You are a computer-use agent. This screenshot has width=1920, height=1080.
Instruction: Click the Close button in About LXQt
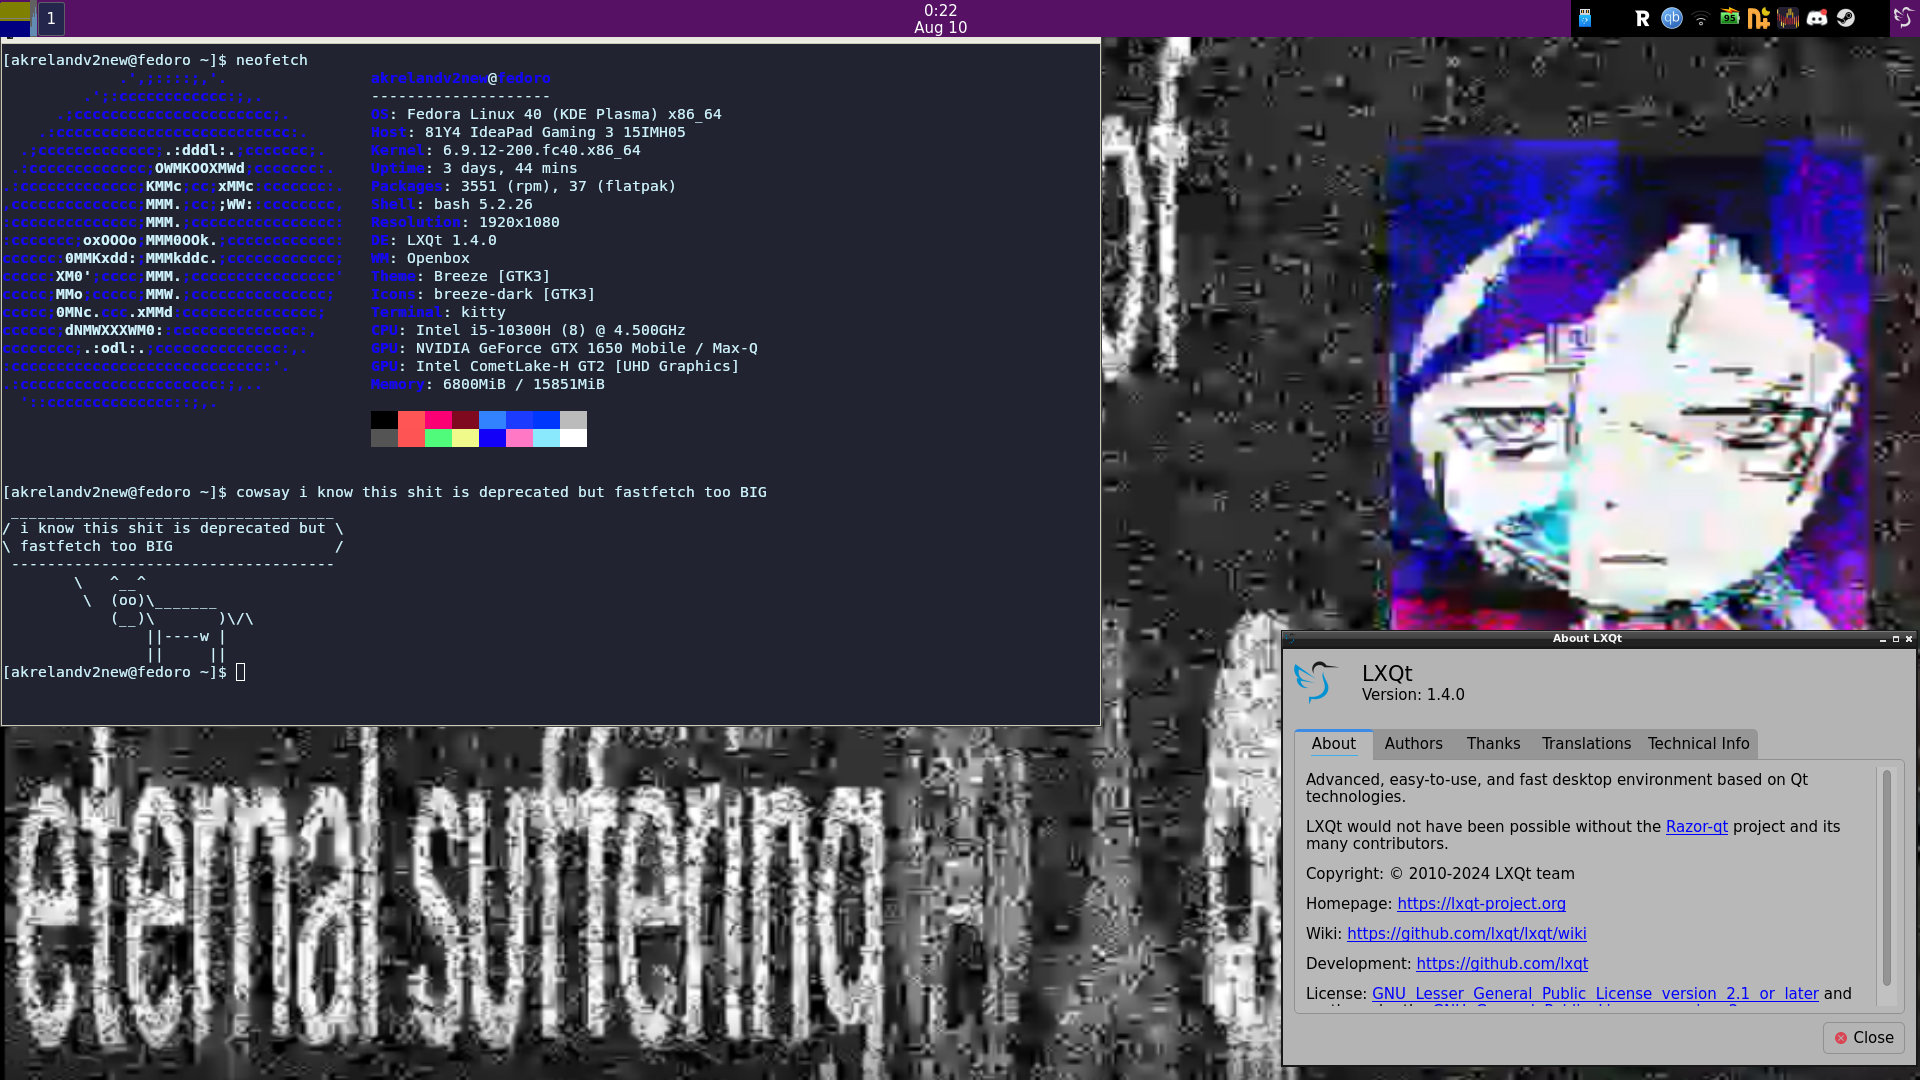click(x=1863, y=1038)
